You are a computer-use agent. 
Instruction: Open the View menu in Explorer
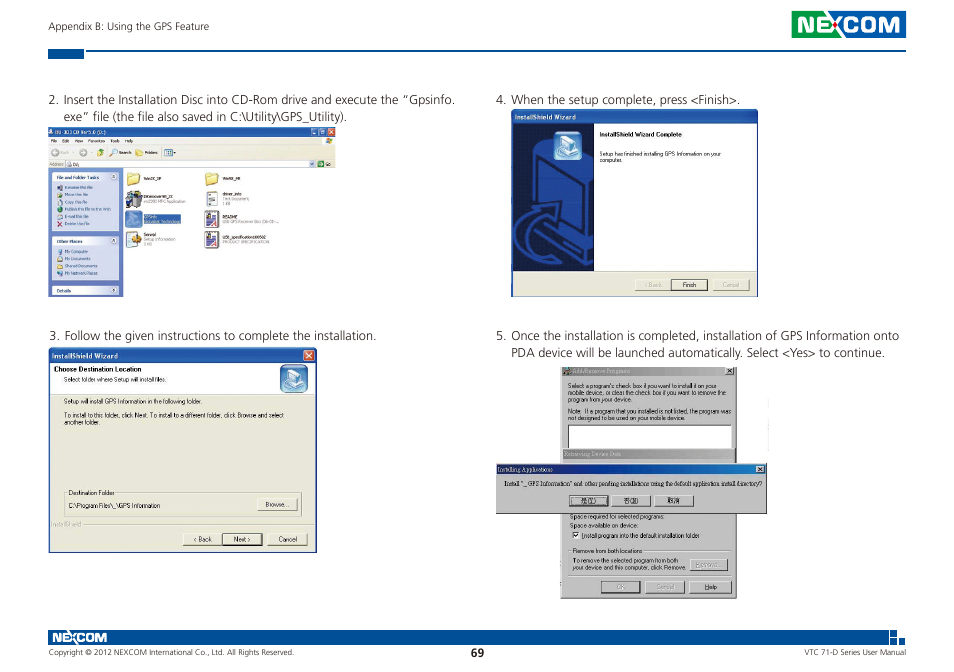coord(78,141)
